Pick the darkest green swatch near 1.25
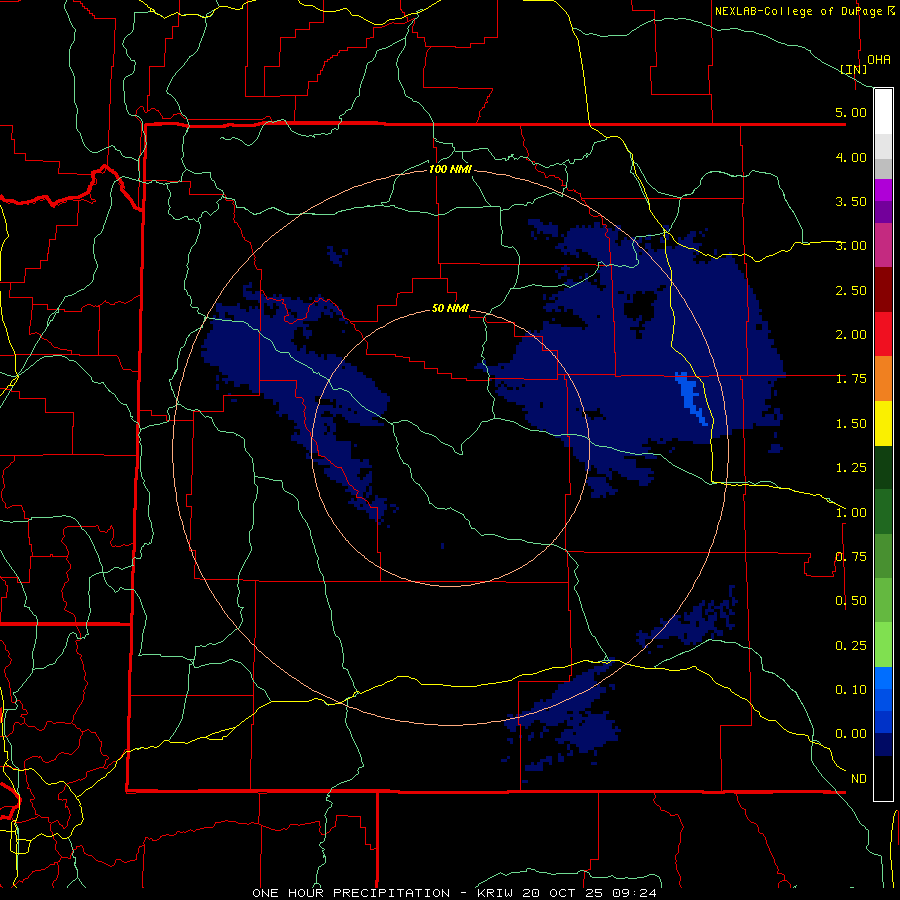 883,468
